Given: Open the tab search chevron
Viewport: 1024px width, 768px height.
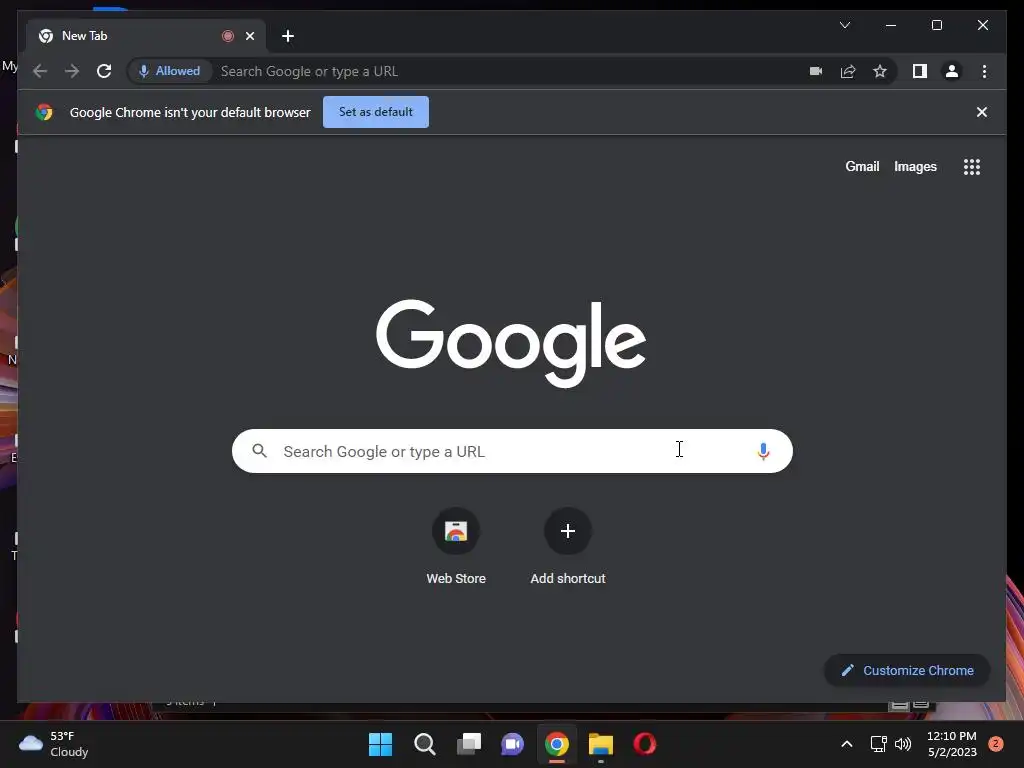Looking at the screenshot, I should 844,25.
